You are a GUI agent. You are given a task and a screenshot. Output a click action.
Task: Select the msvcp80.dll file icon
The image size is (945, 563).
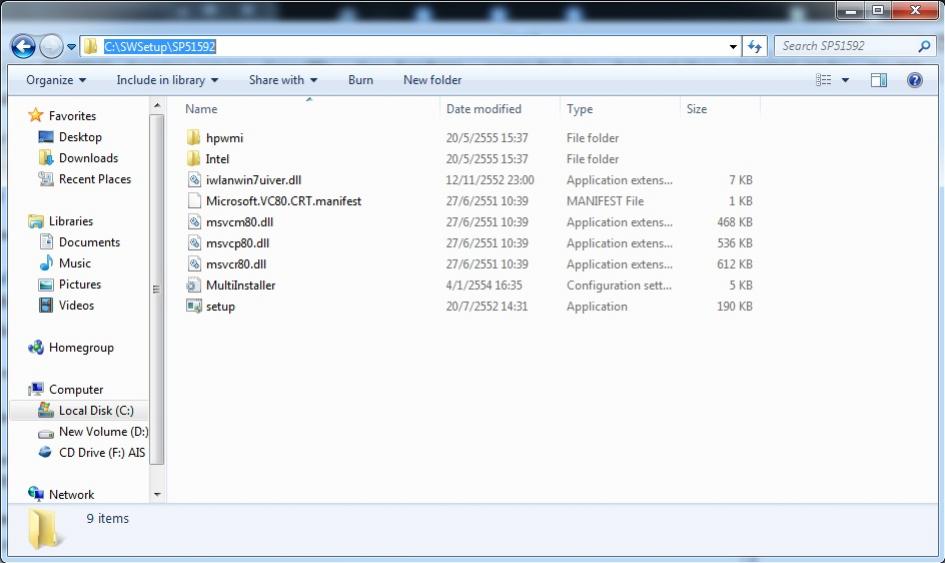click(x=193, y=243)
